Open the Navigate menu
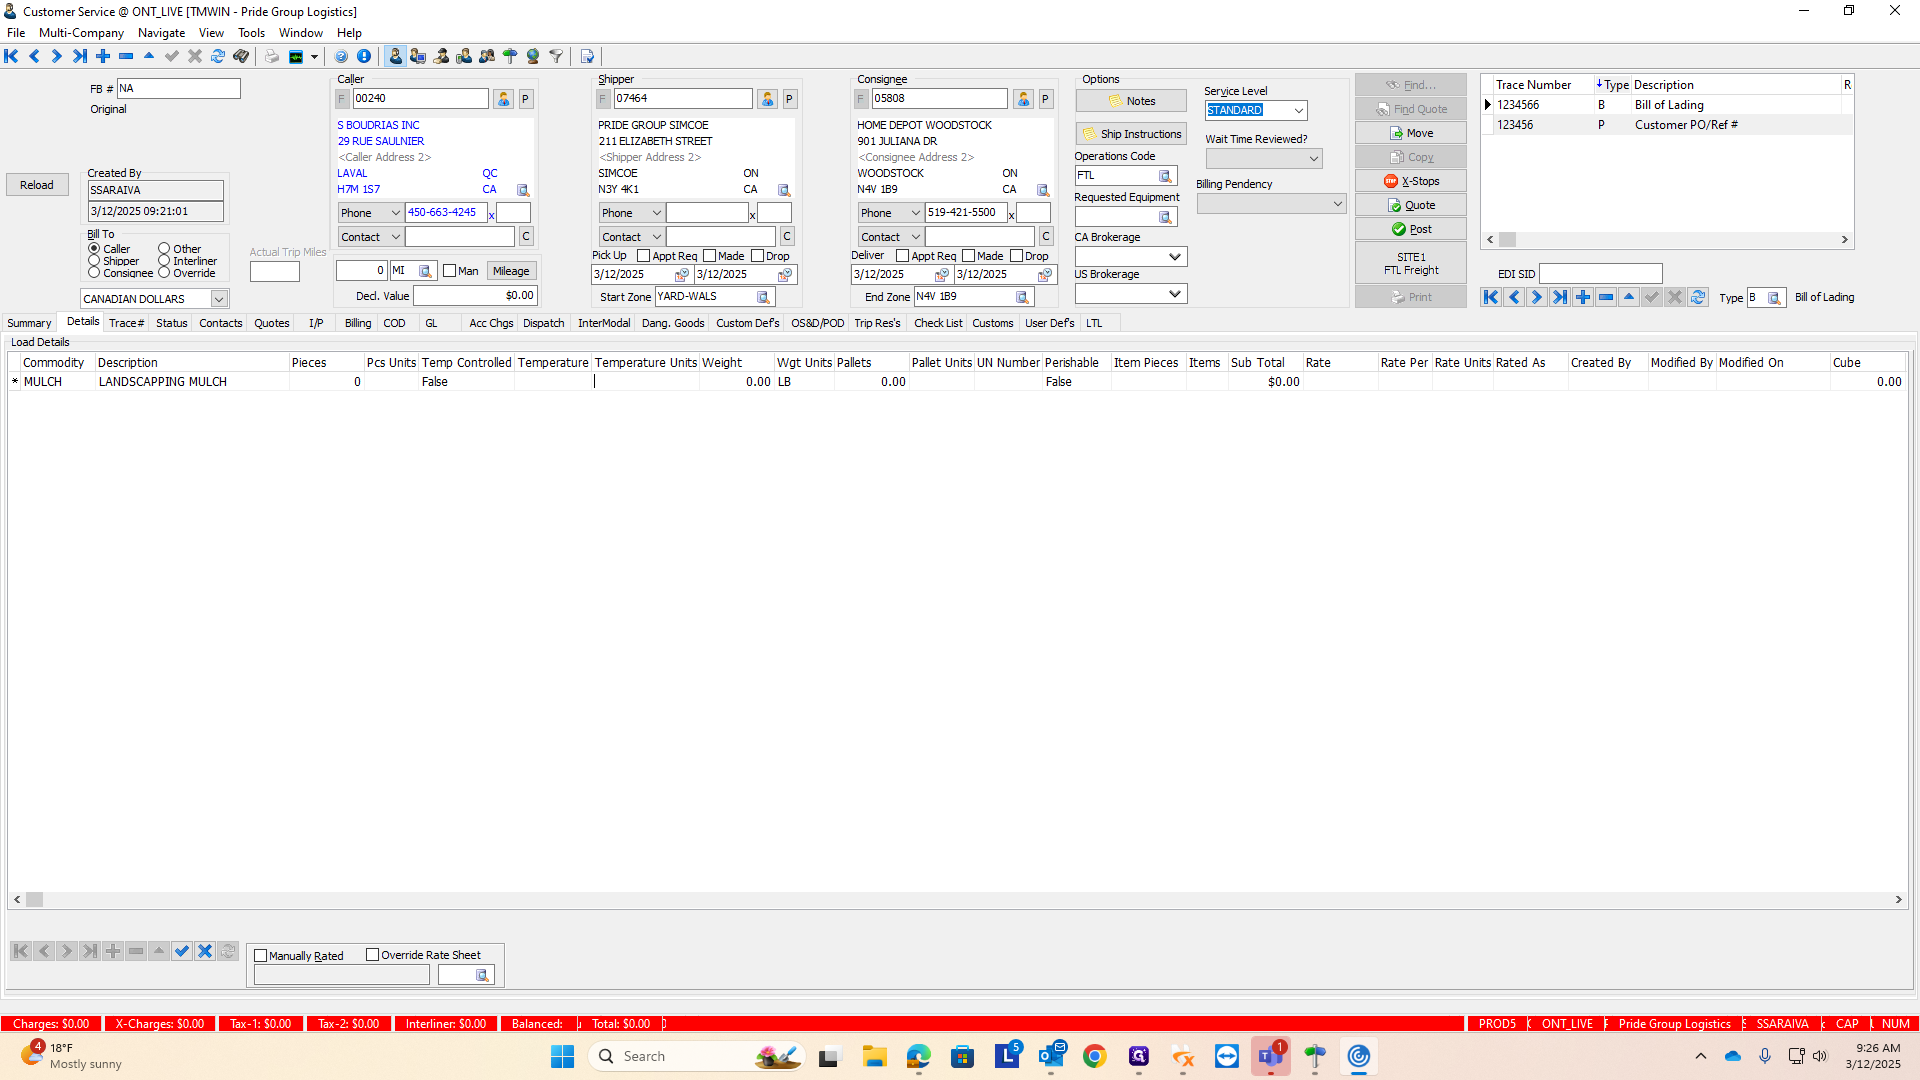This screenshot has width=1920, height=1080. [161, 33]
